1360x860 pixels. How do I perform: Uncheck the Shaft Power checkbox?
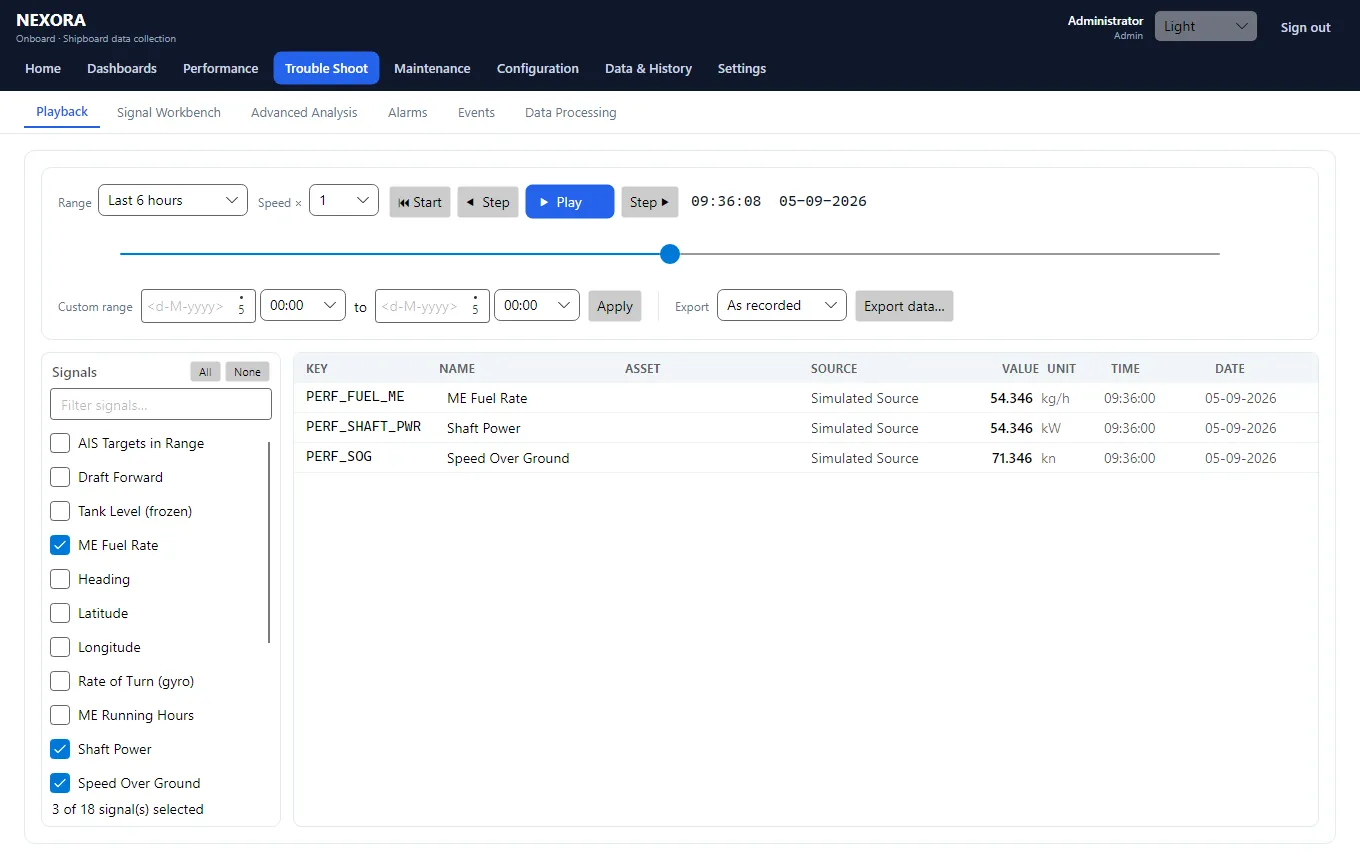[60, 749]
